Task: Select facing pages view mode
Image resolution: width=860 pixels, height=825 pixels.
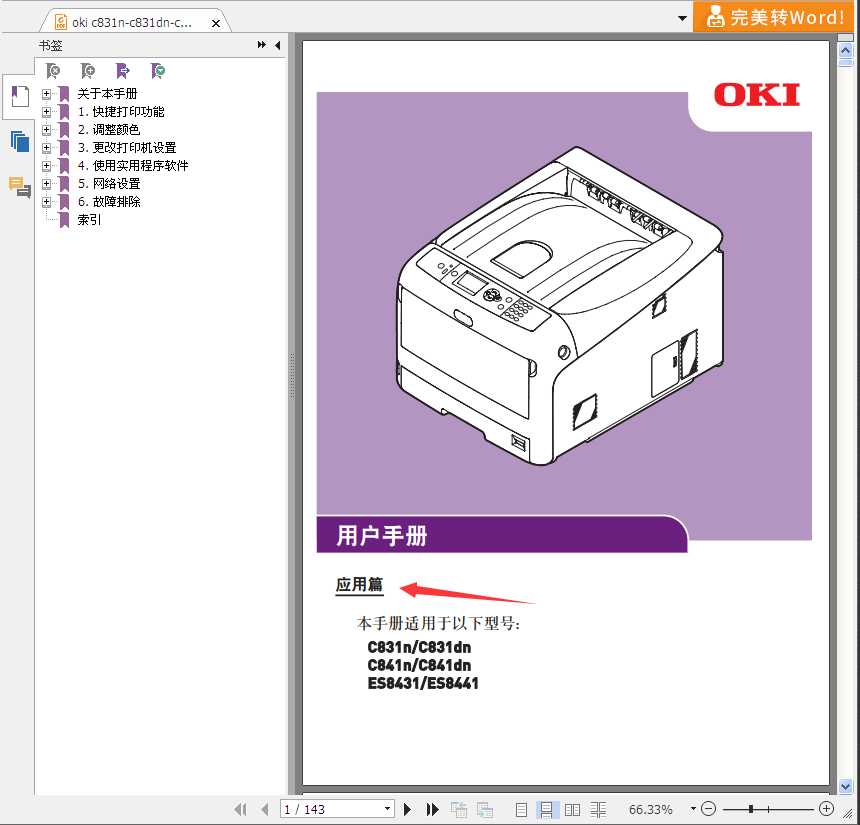Action: [x=572, y=809]
